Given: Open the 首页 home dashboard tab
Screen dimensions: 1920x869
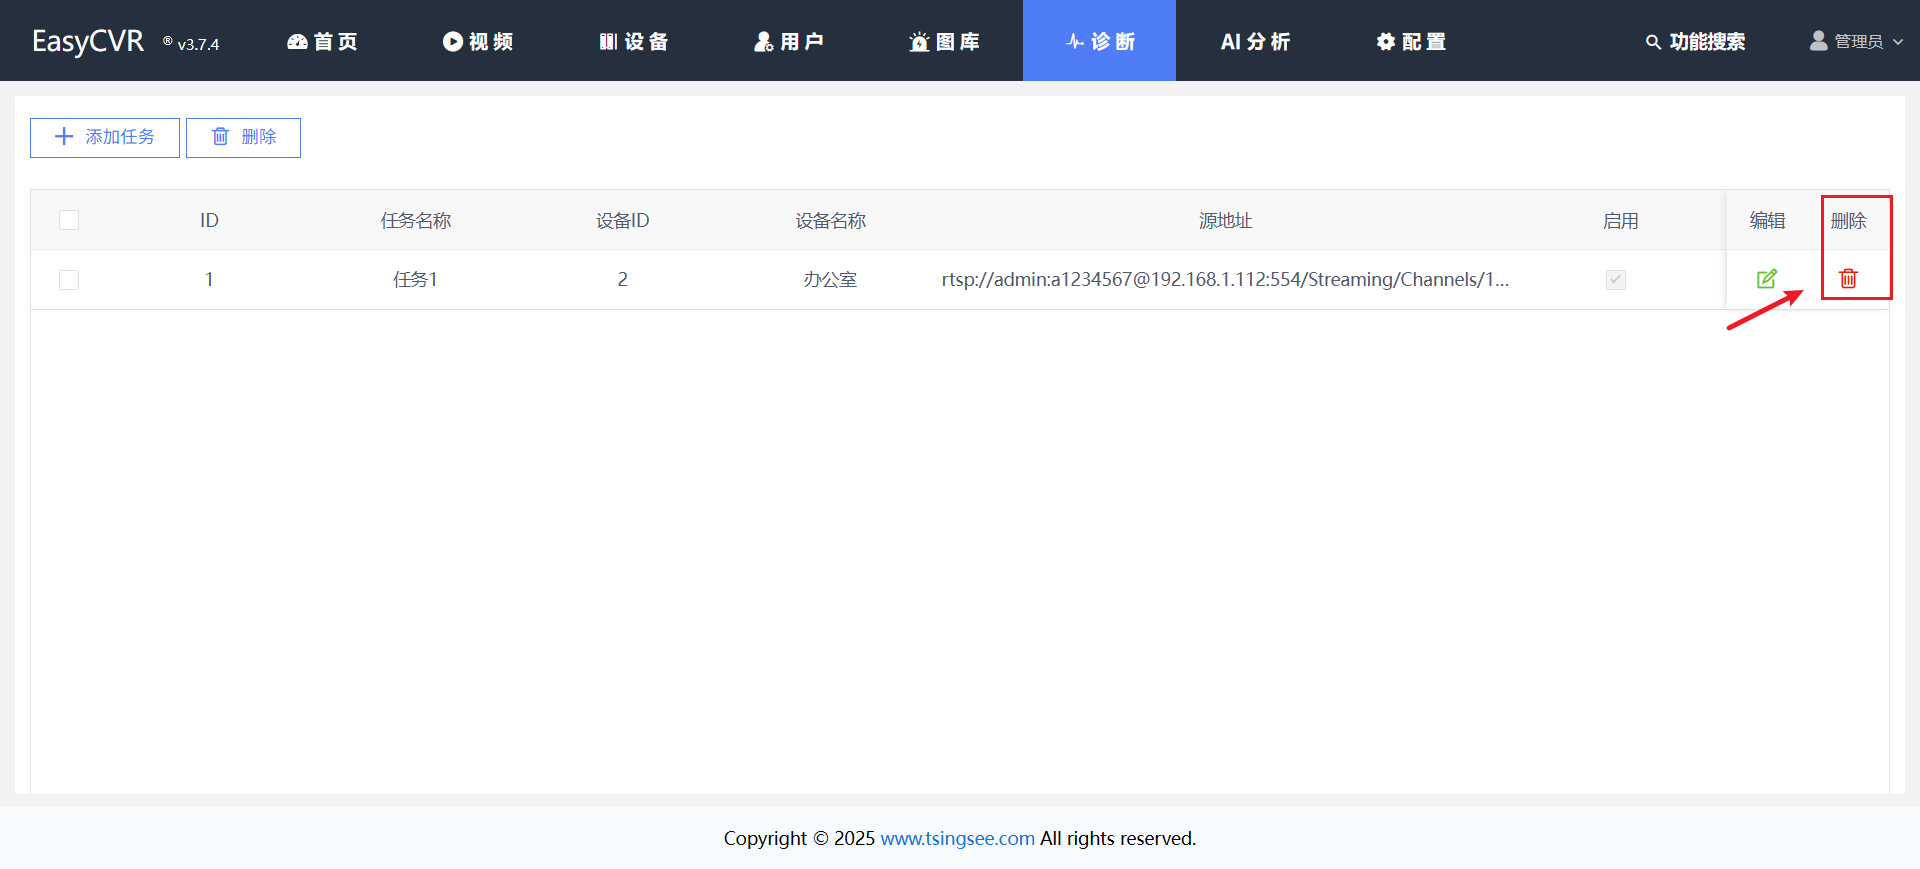Looking at the screenshot, I should pyautogui.click(x=322, y=41).
